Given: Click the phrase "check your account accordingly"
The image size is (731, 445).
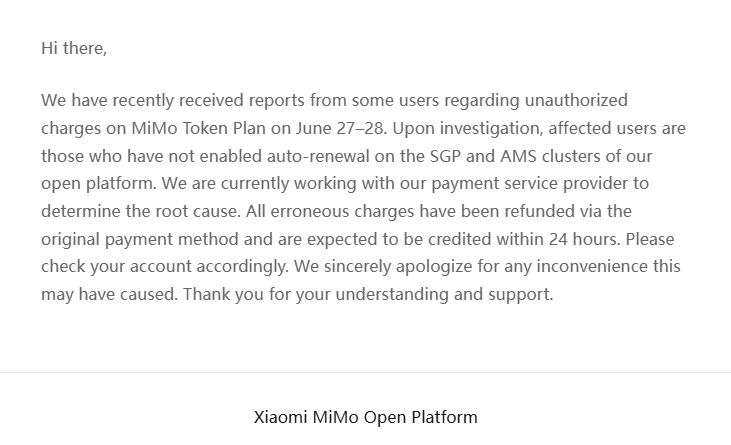Looking at the screenshot, I should coord(165,267).
